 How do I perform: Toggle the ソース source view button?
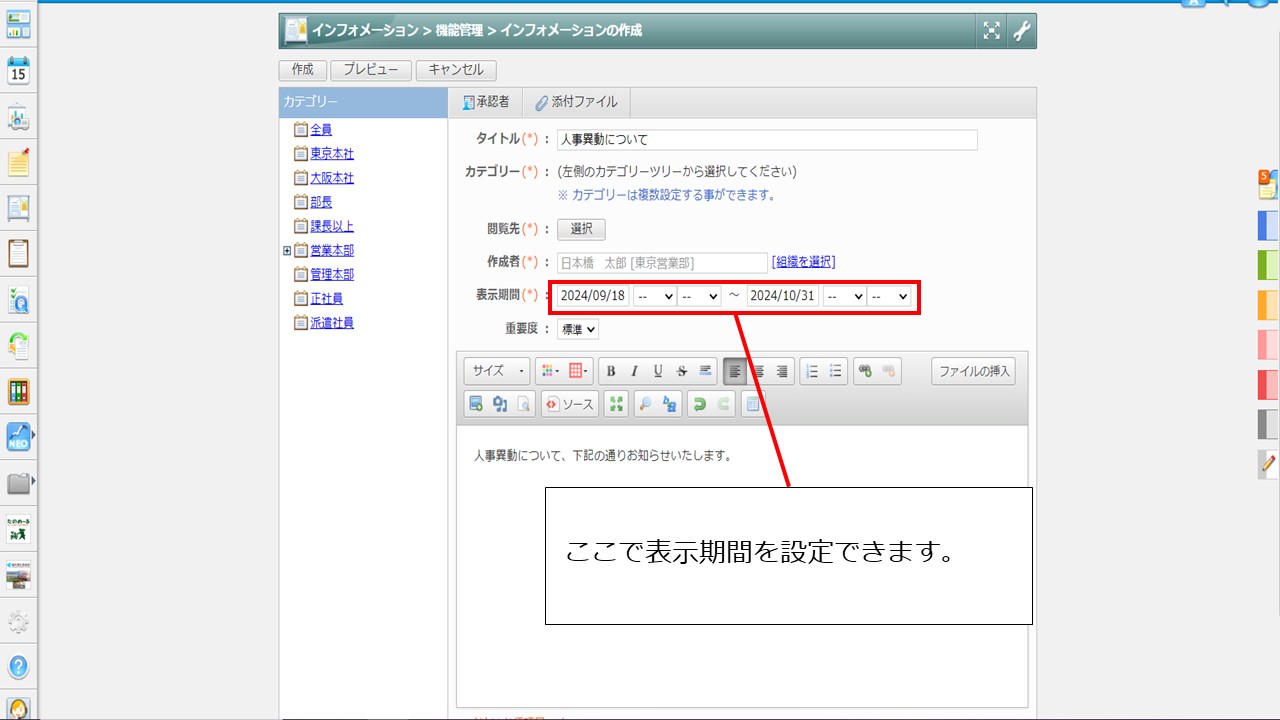pyautogui.click(x=569, y=404)
